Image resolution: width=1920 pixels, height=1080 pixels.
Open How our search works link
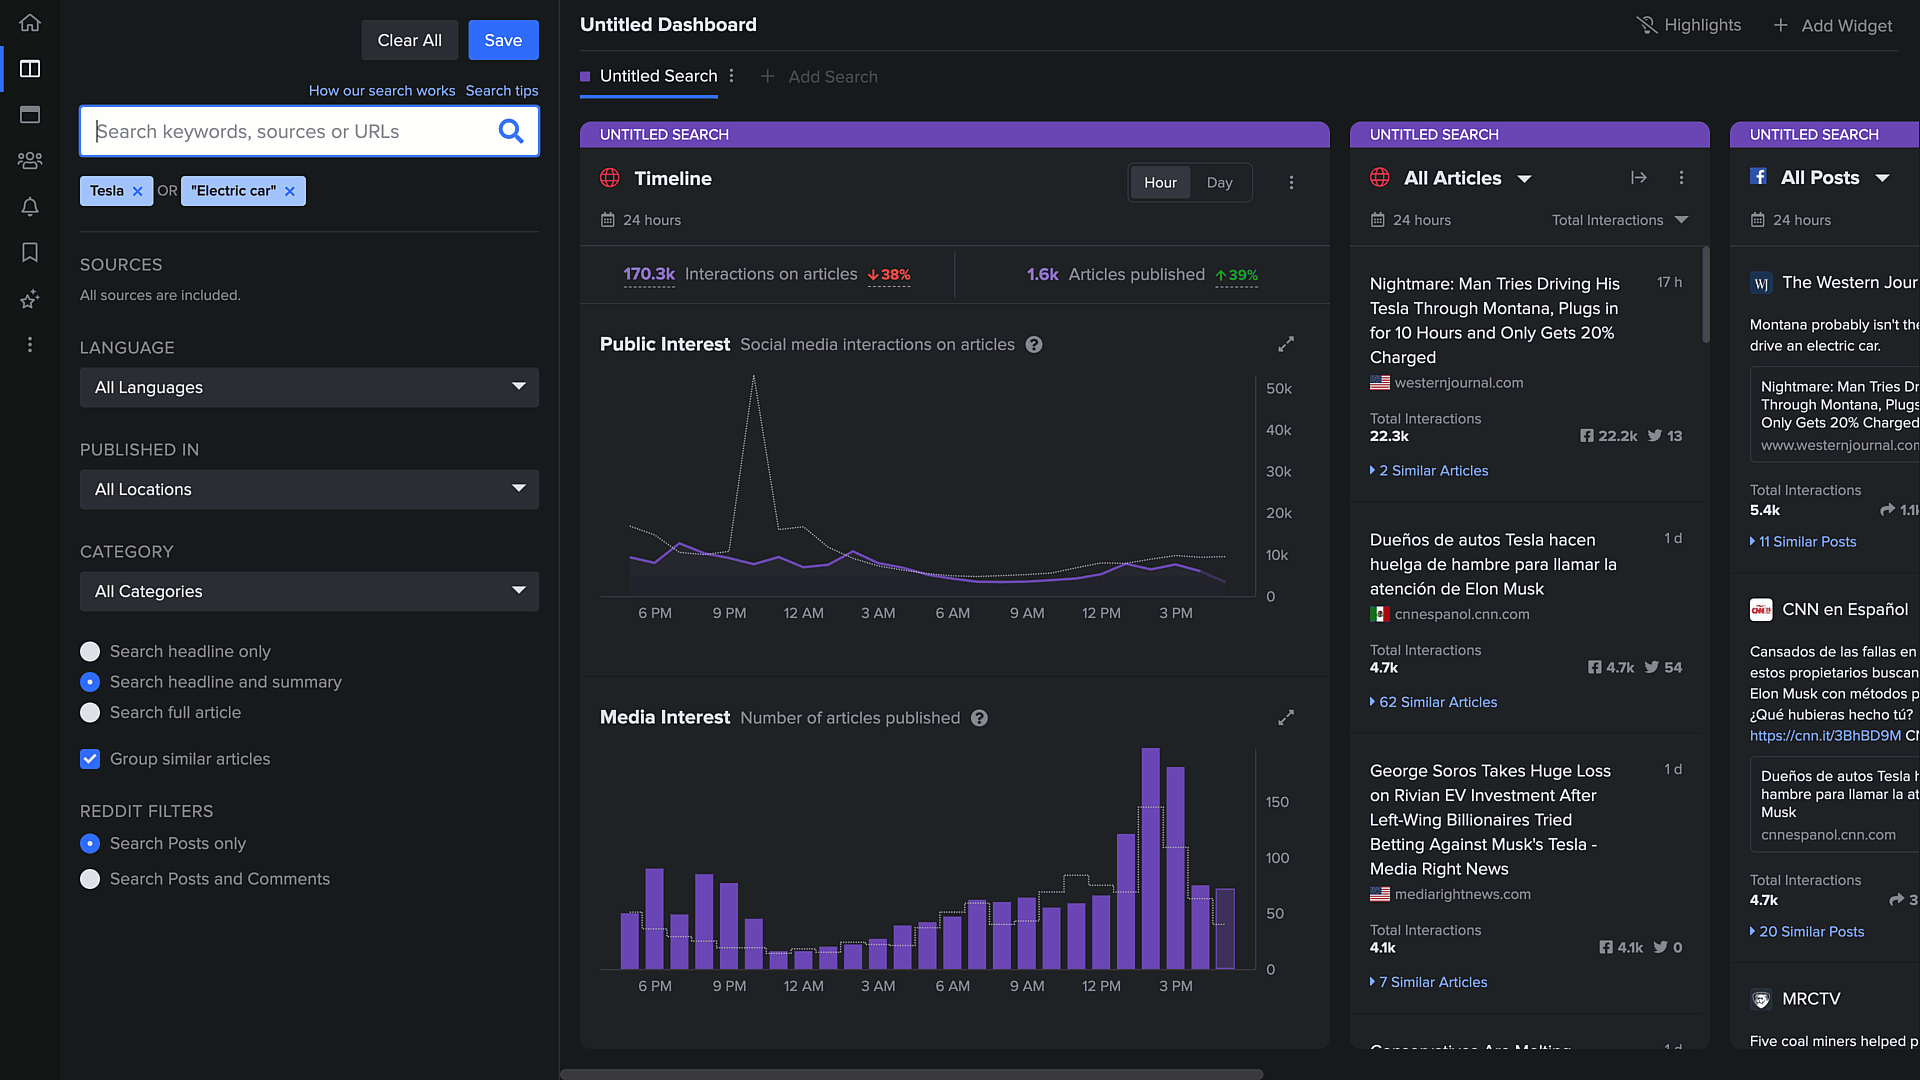pos(382,91)
